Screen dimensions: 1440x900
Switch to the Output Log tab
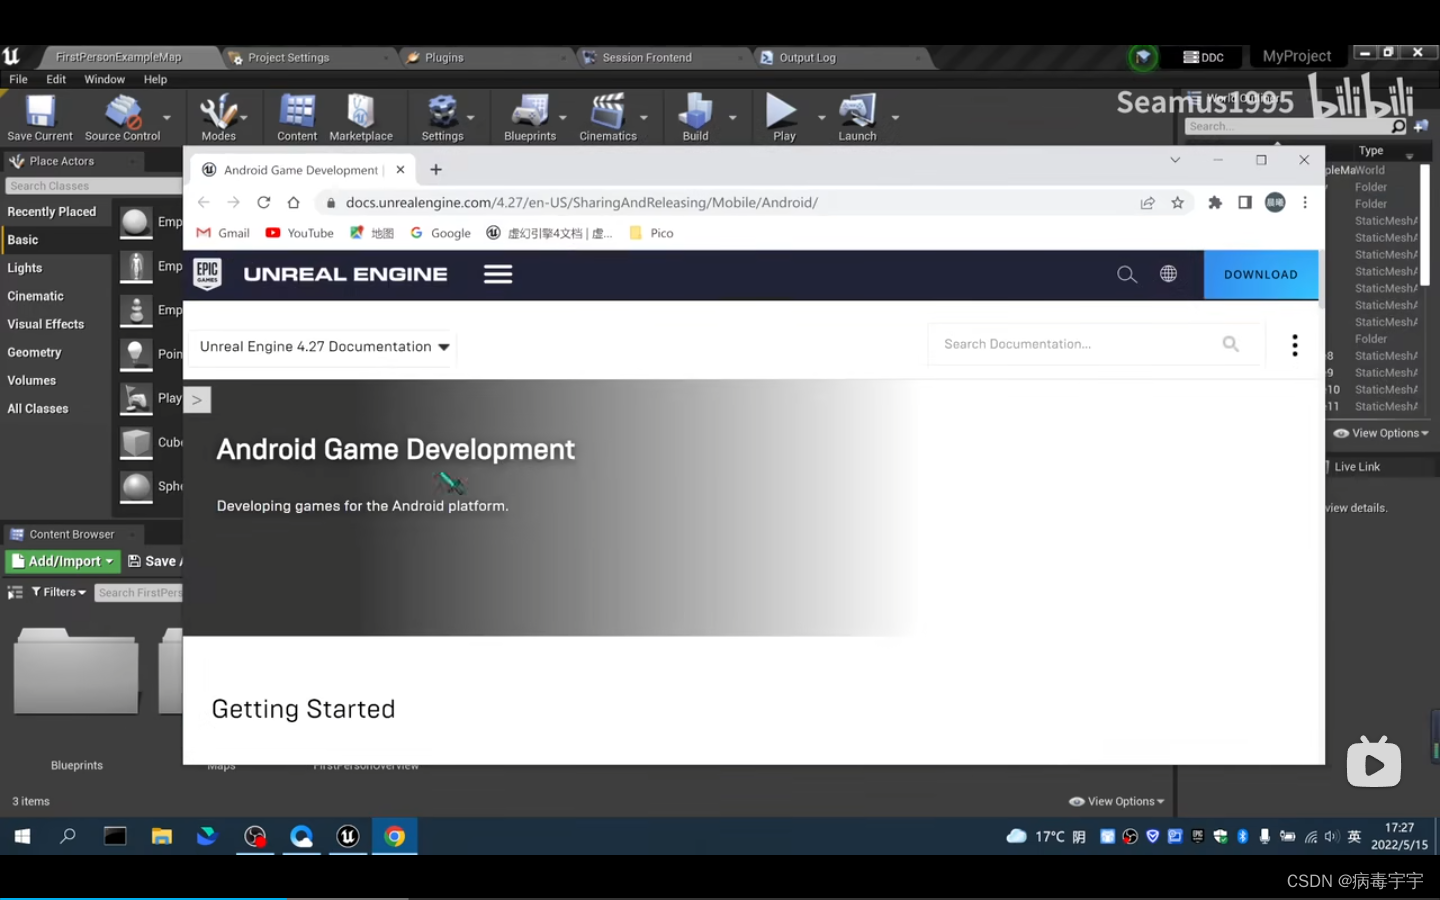click(x=807, y=57)
